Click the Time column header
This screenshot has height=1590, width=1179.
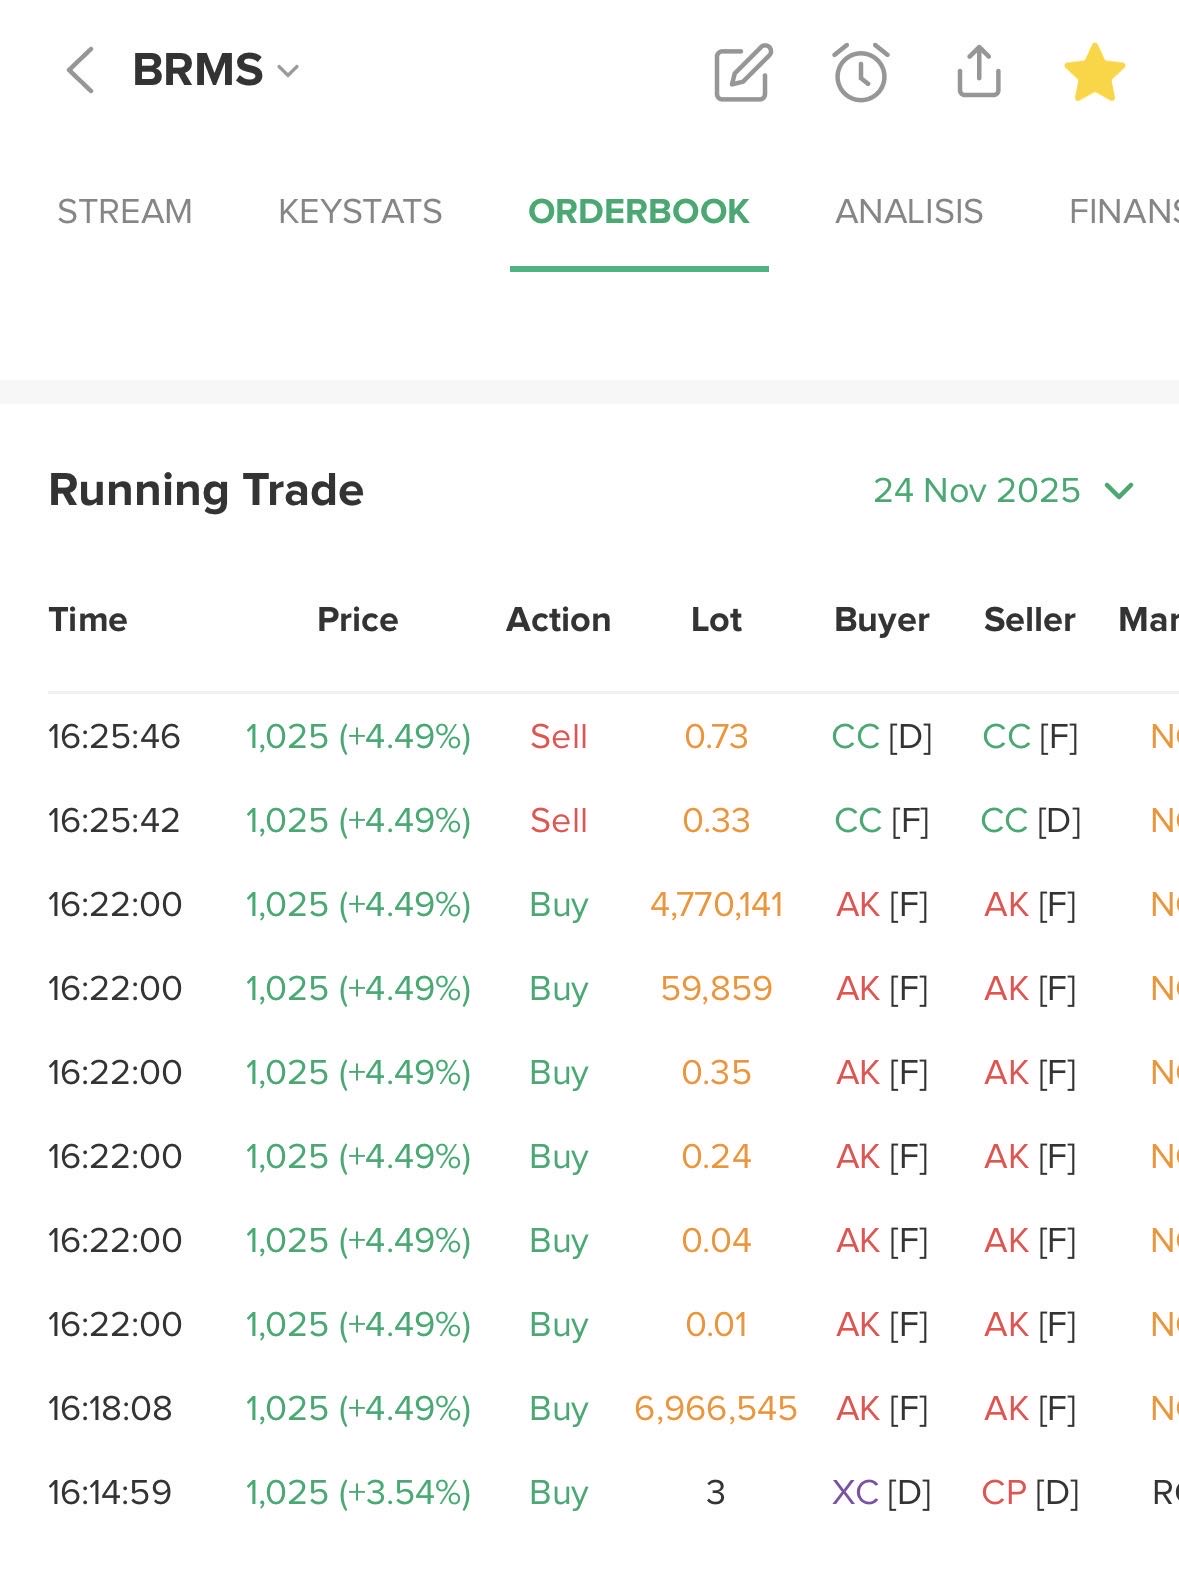88,620
